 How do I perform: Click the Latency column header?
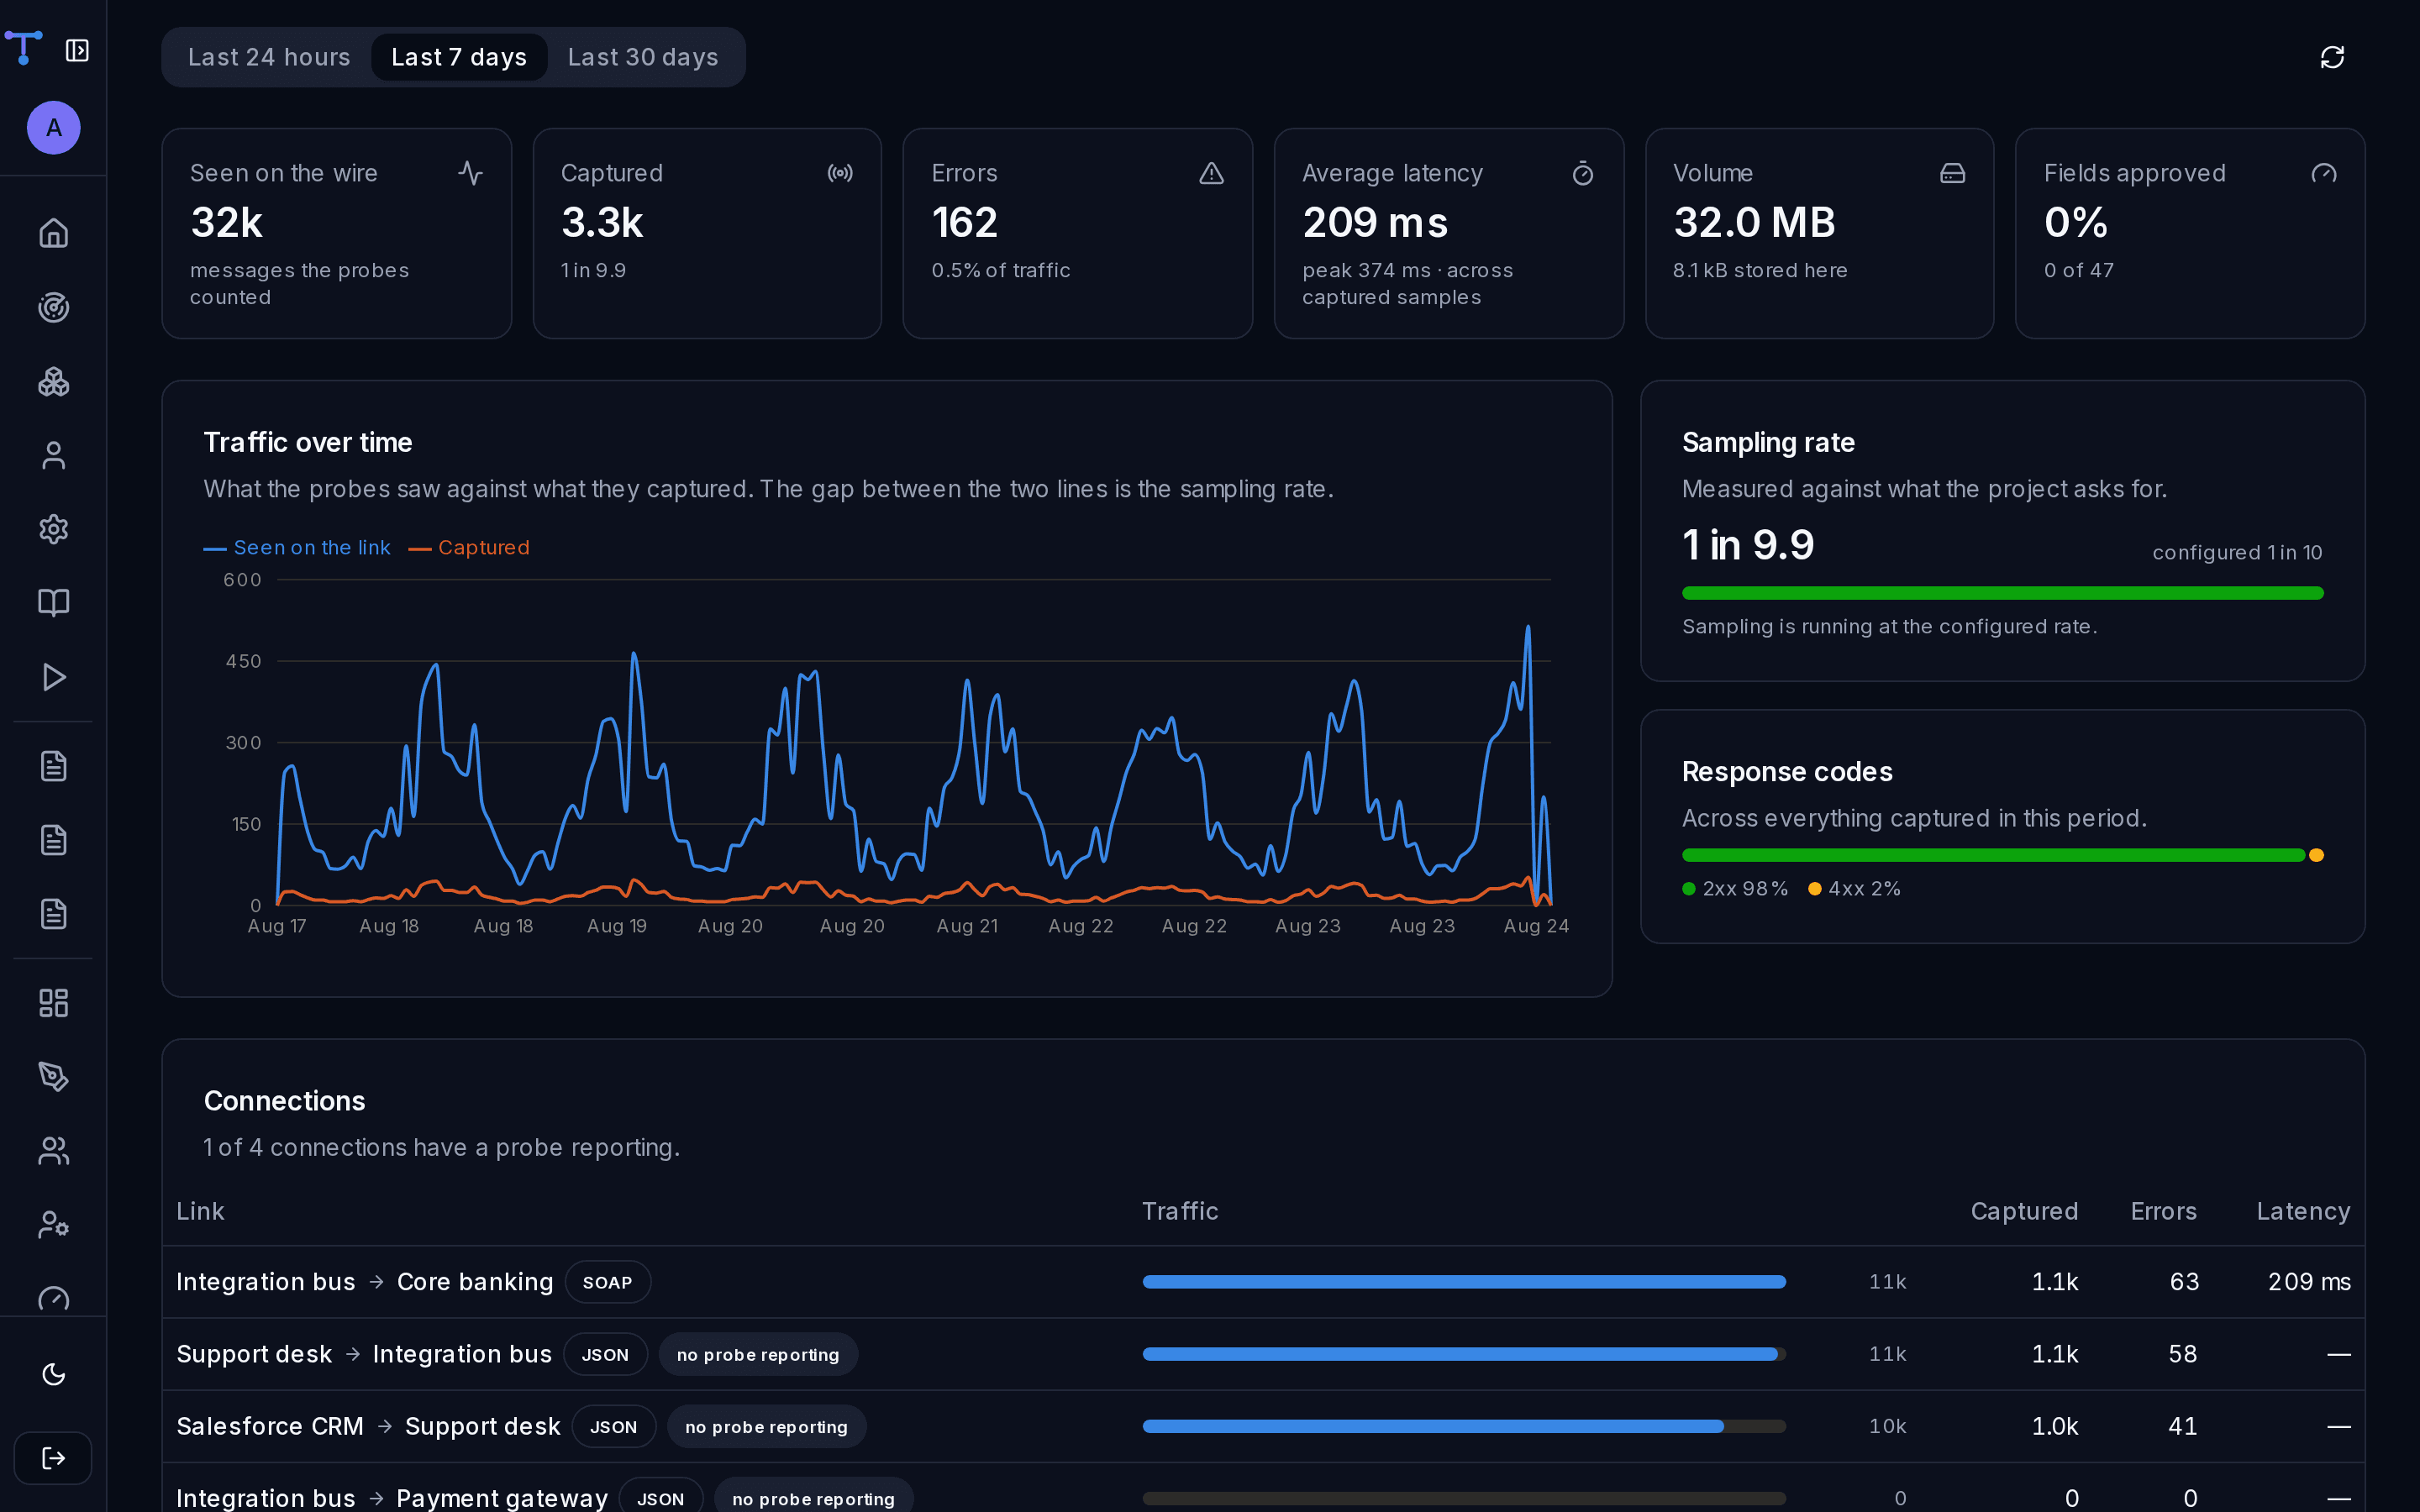coord(2303,1211)
